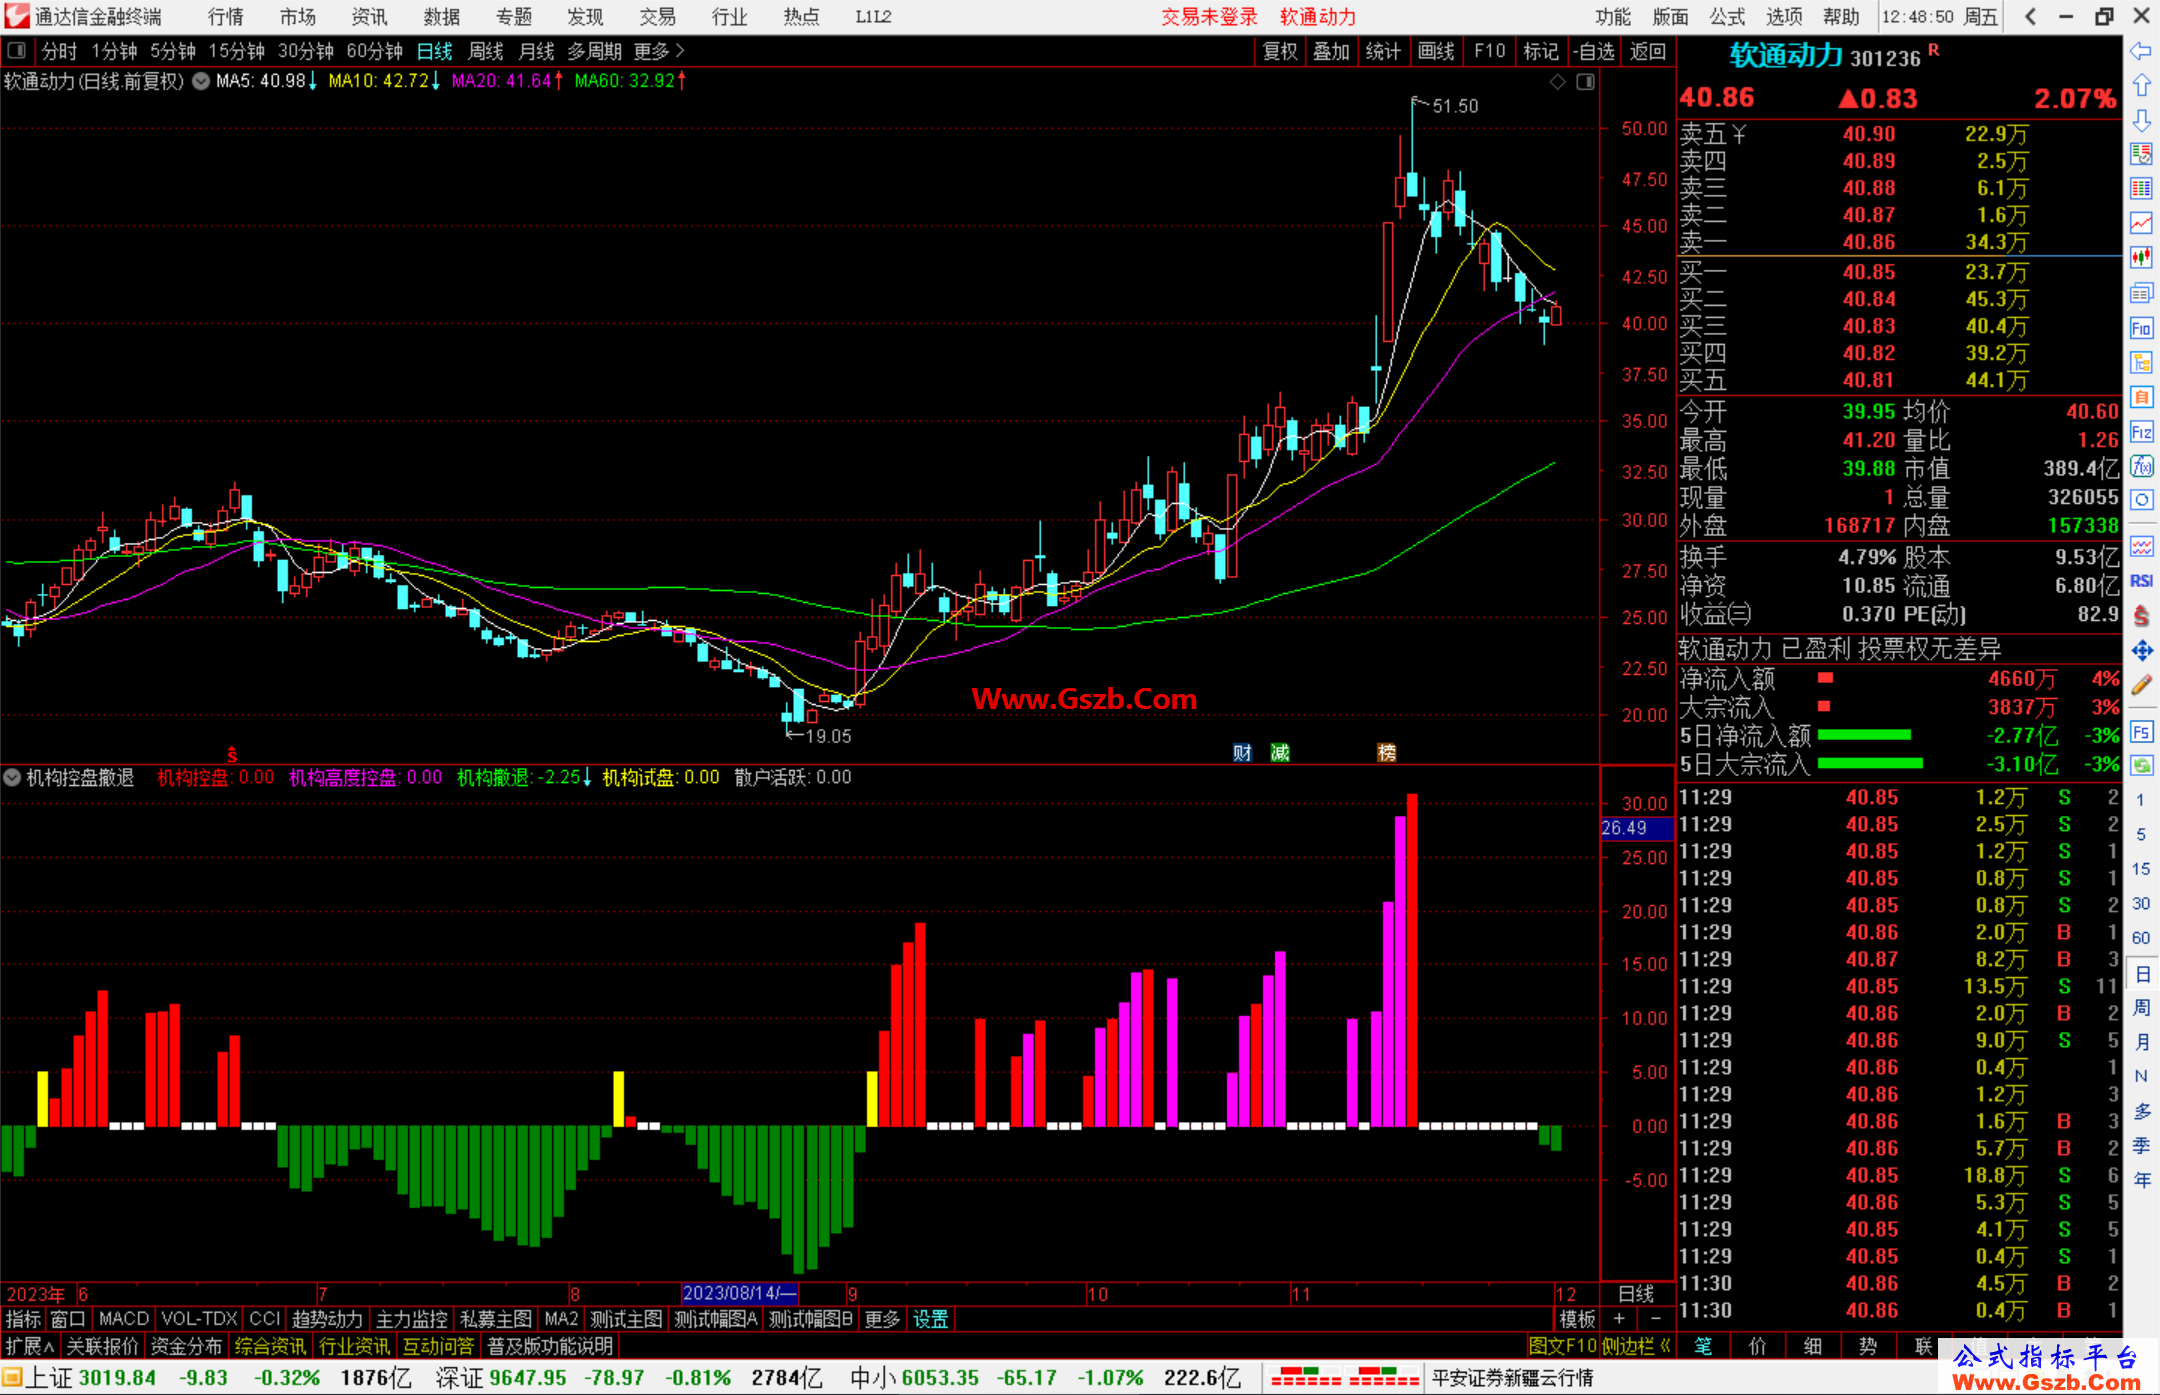The height and width of the screenshot is (1395, 2160).
Task: Click the 设置 settings link in indicator tabs
Action: click(x=930, y=1319)
